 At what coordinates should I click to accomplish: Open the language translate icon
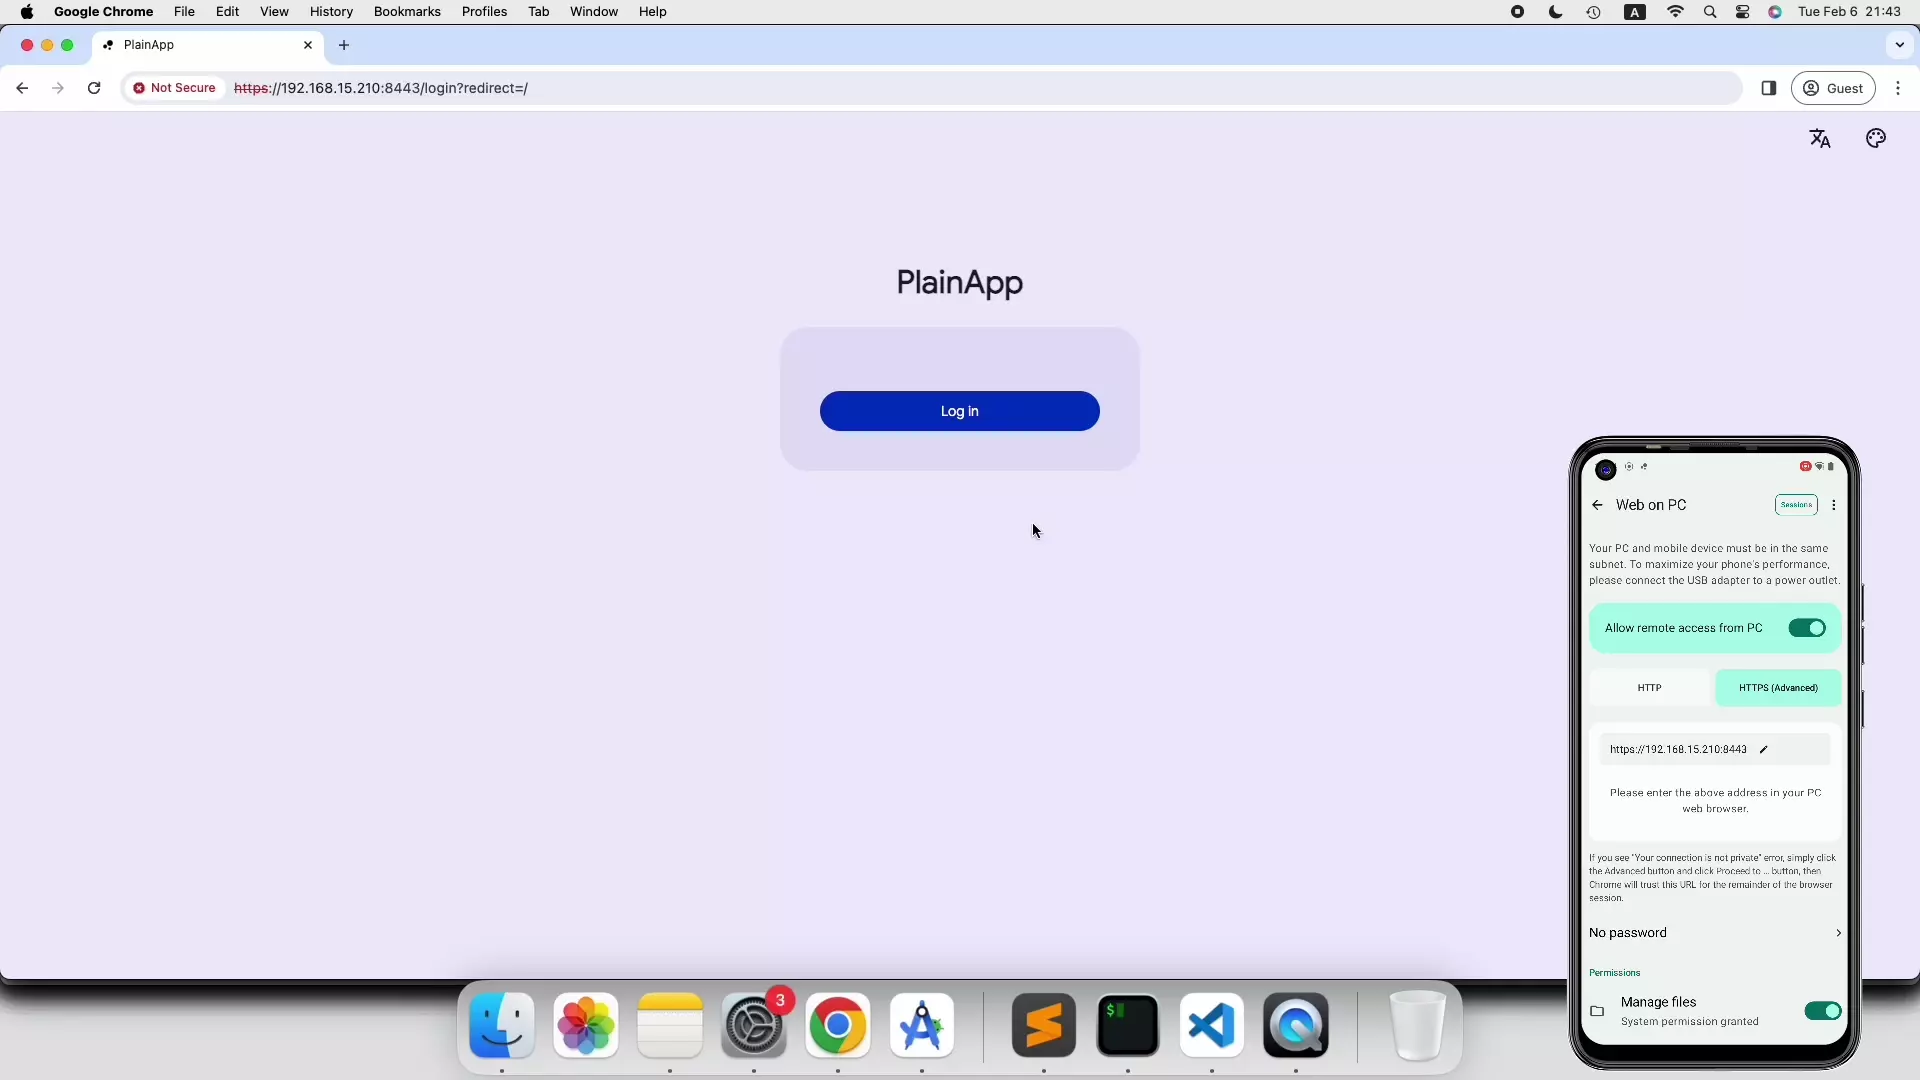coord(1820,139)
